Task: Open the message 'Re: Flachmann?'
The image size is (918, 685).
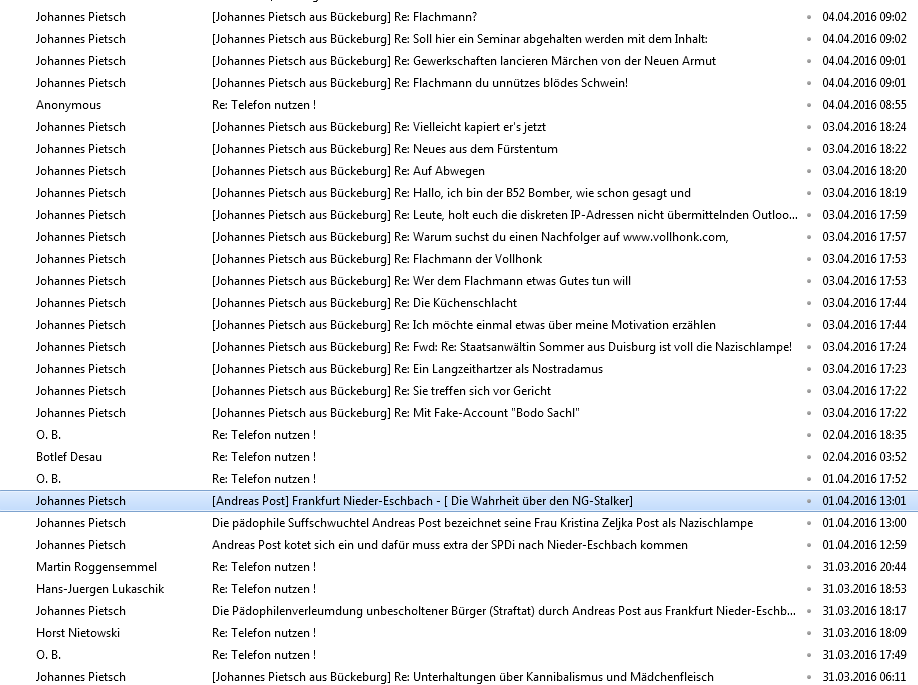Action: tap(459, 17)
